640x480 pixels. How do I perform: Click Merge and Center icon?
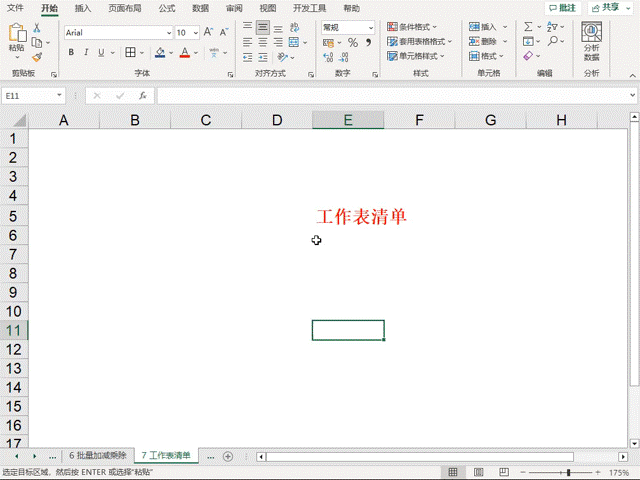(x=294, y=42)
